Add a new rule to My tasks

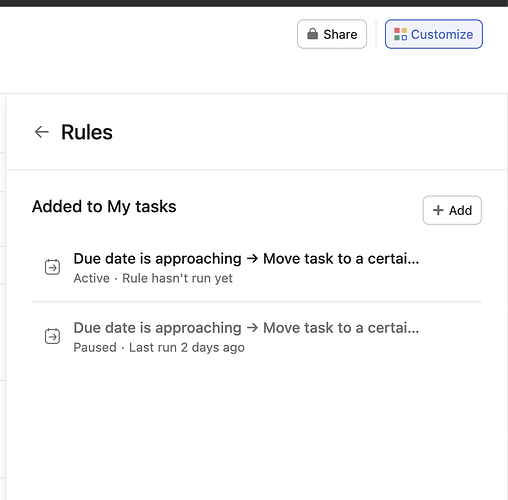pyautogui.click(x=452, y=210)
